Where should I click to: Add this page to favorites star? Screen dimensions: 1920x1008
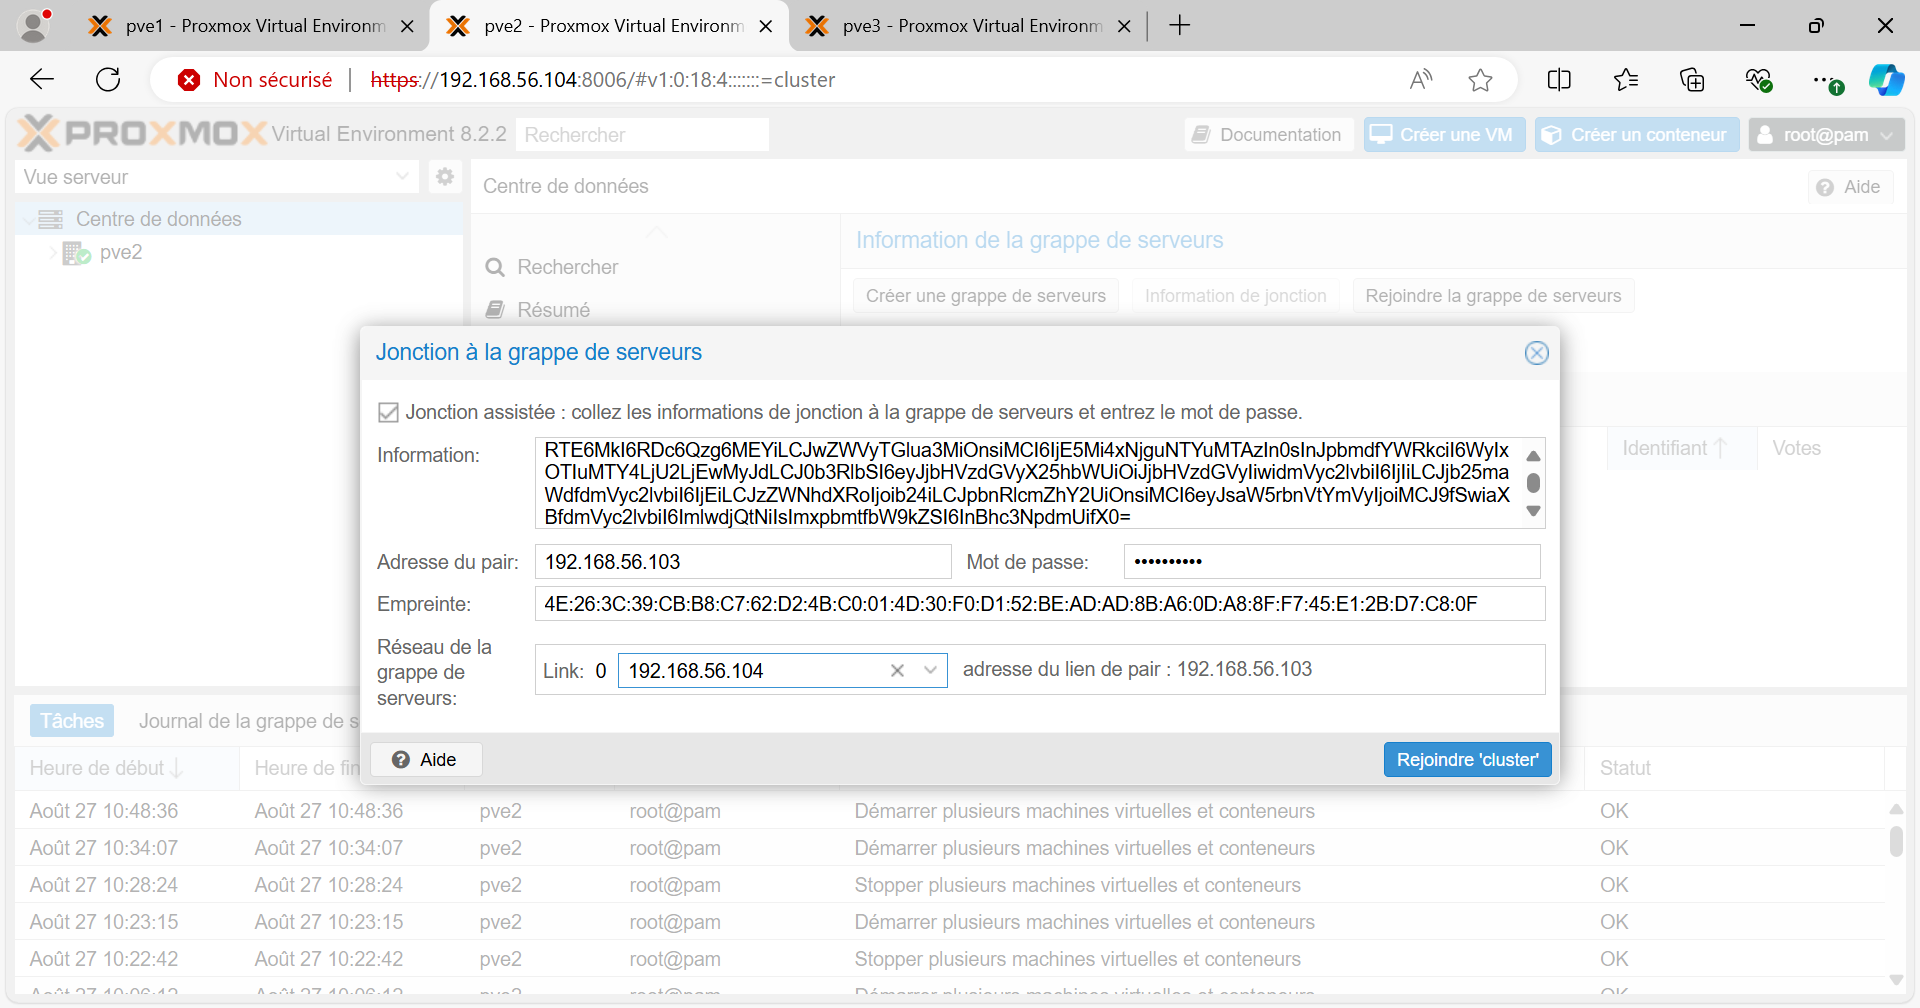[1480, 80]
